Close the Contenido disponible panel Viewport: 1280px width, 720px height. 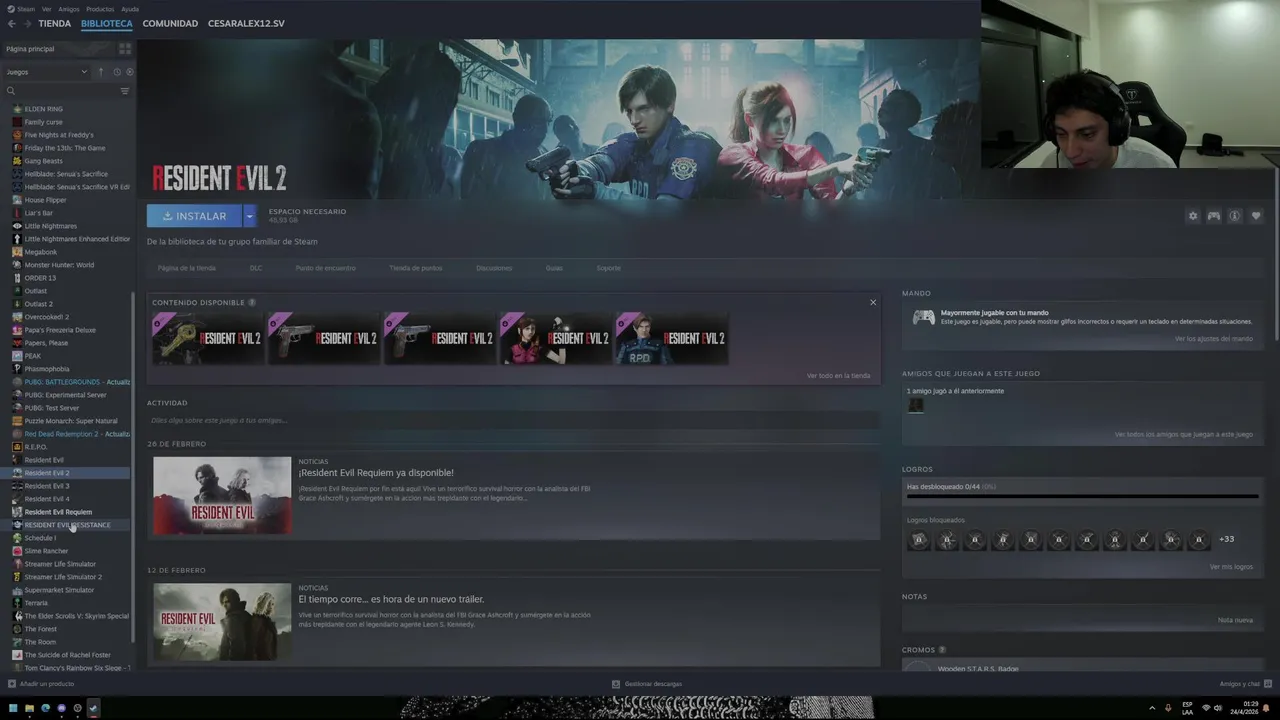[873, 302]
